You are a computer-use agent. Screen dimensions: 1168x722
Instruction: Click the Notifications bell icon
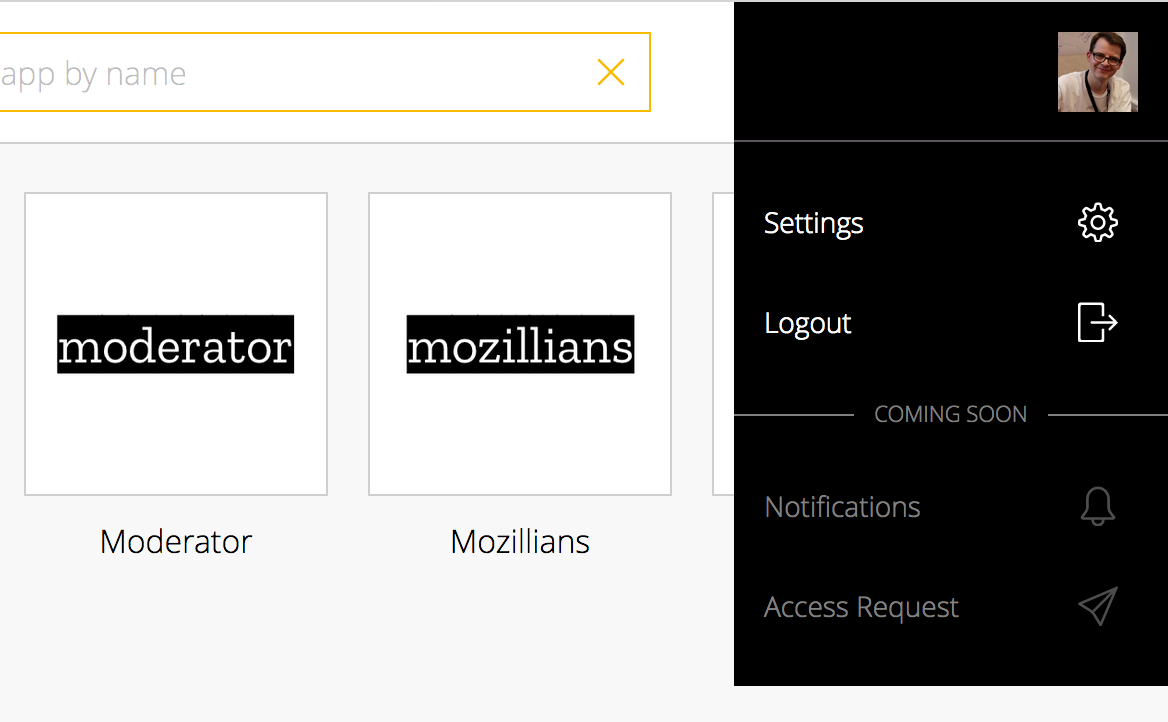[1097, 507]
